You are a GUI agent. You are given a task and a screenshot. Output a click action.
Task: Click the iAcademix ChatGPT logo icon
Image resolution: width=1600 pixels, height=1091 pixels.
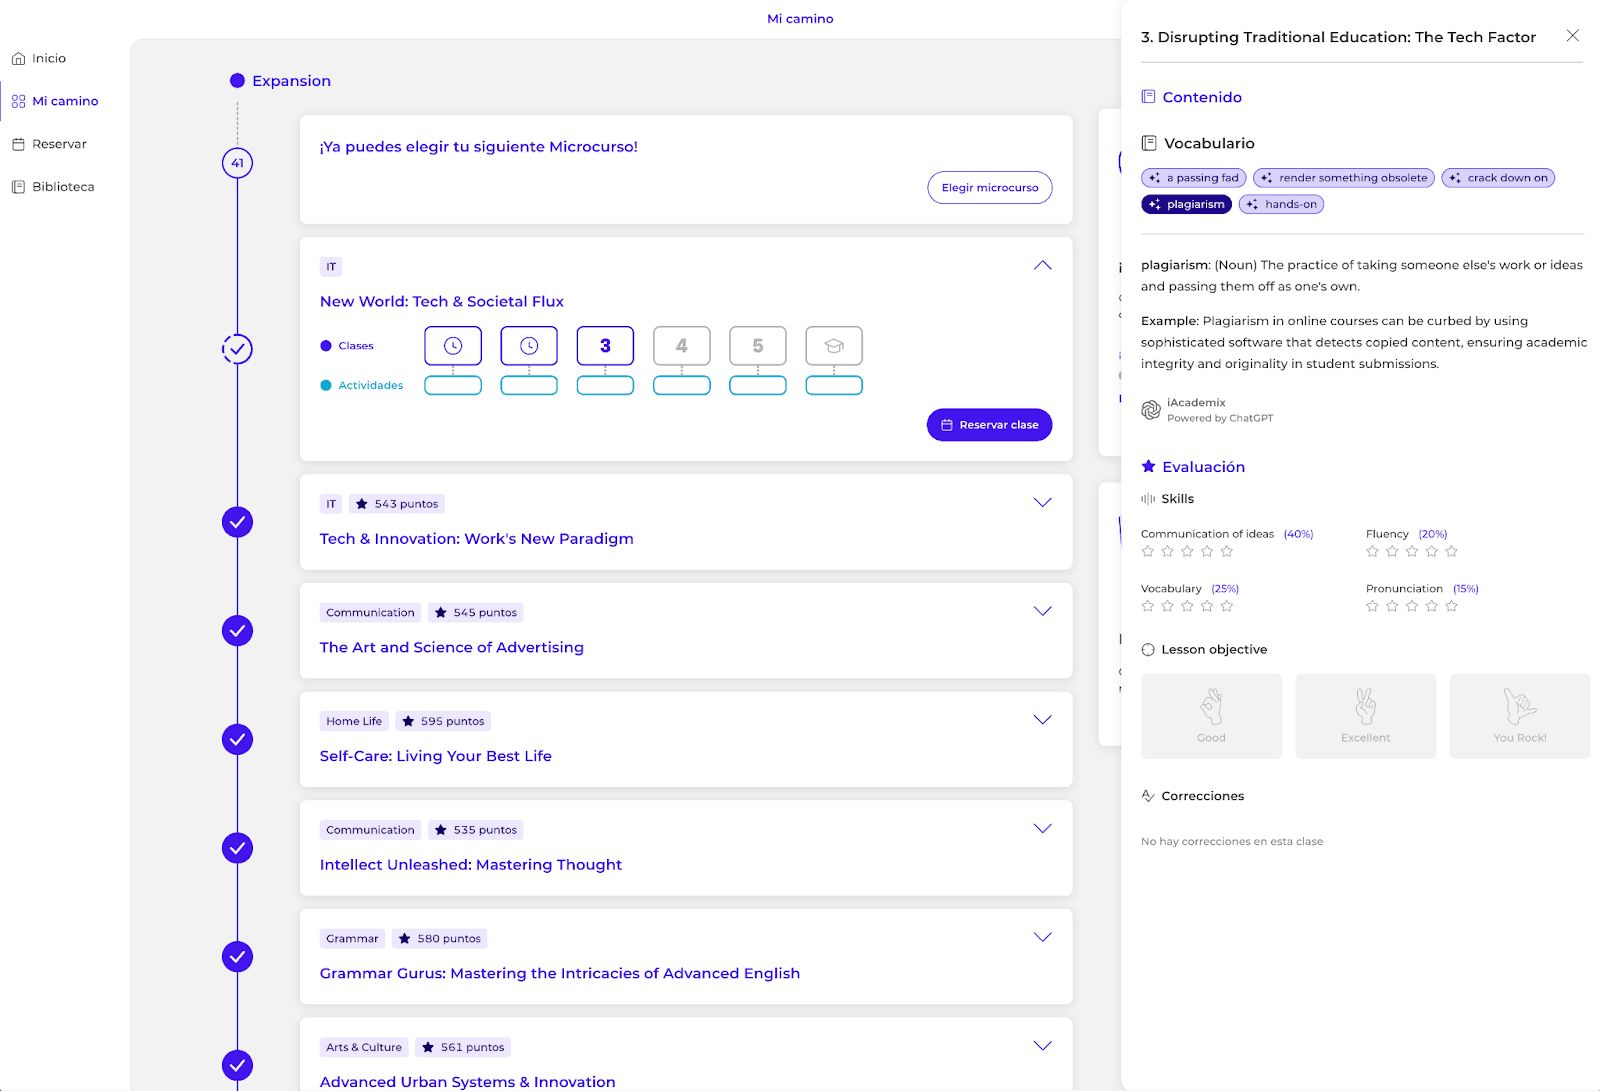[x=1151, y=410]
